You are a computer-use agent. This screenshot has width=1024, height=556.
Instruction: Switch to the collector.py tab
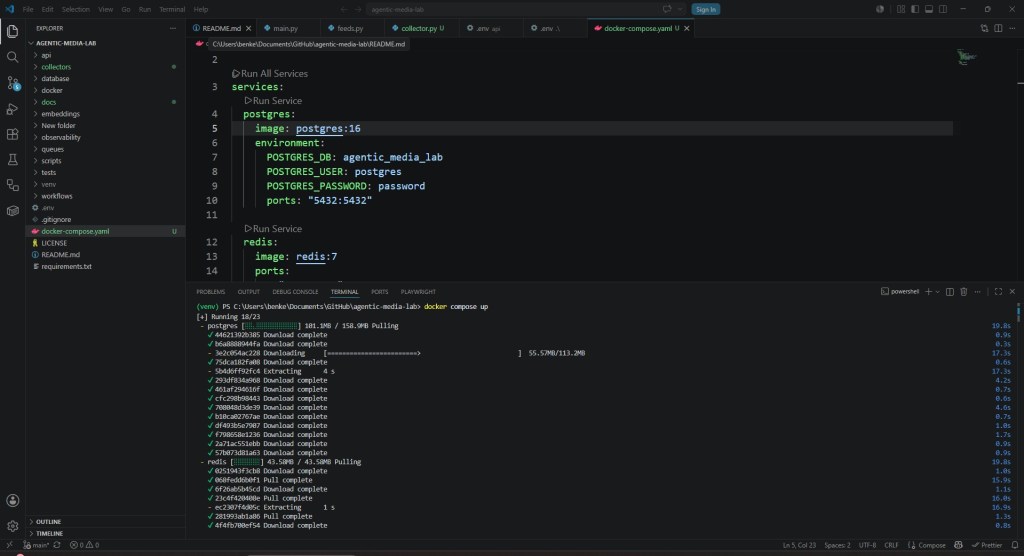[x=419, y=28]
